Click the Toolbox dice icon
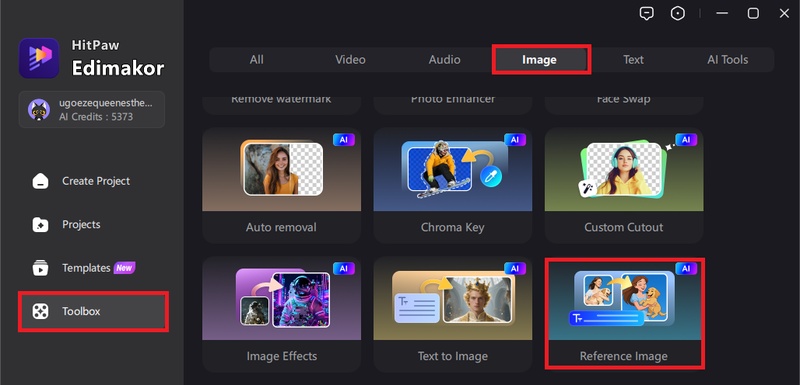Viewport: 800px width, 385px height. point(40,311)
